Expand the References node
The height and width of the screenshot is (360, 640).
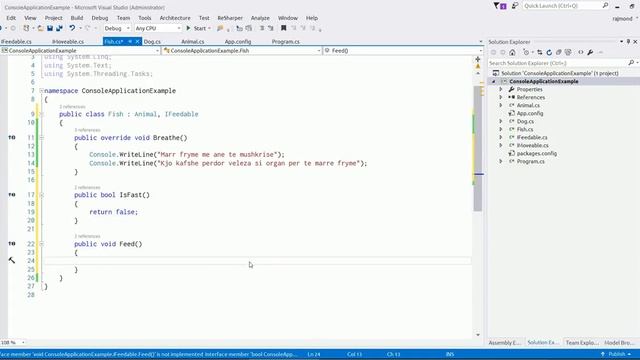[x=501, y=97]
